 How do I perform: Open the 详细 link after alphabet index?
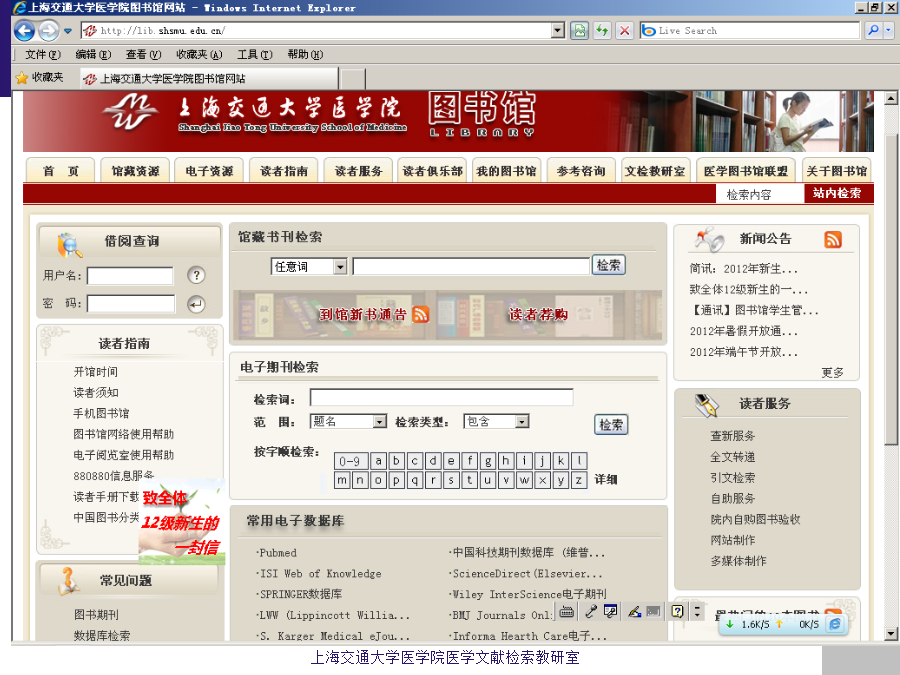coord(606,480)
